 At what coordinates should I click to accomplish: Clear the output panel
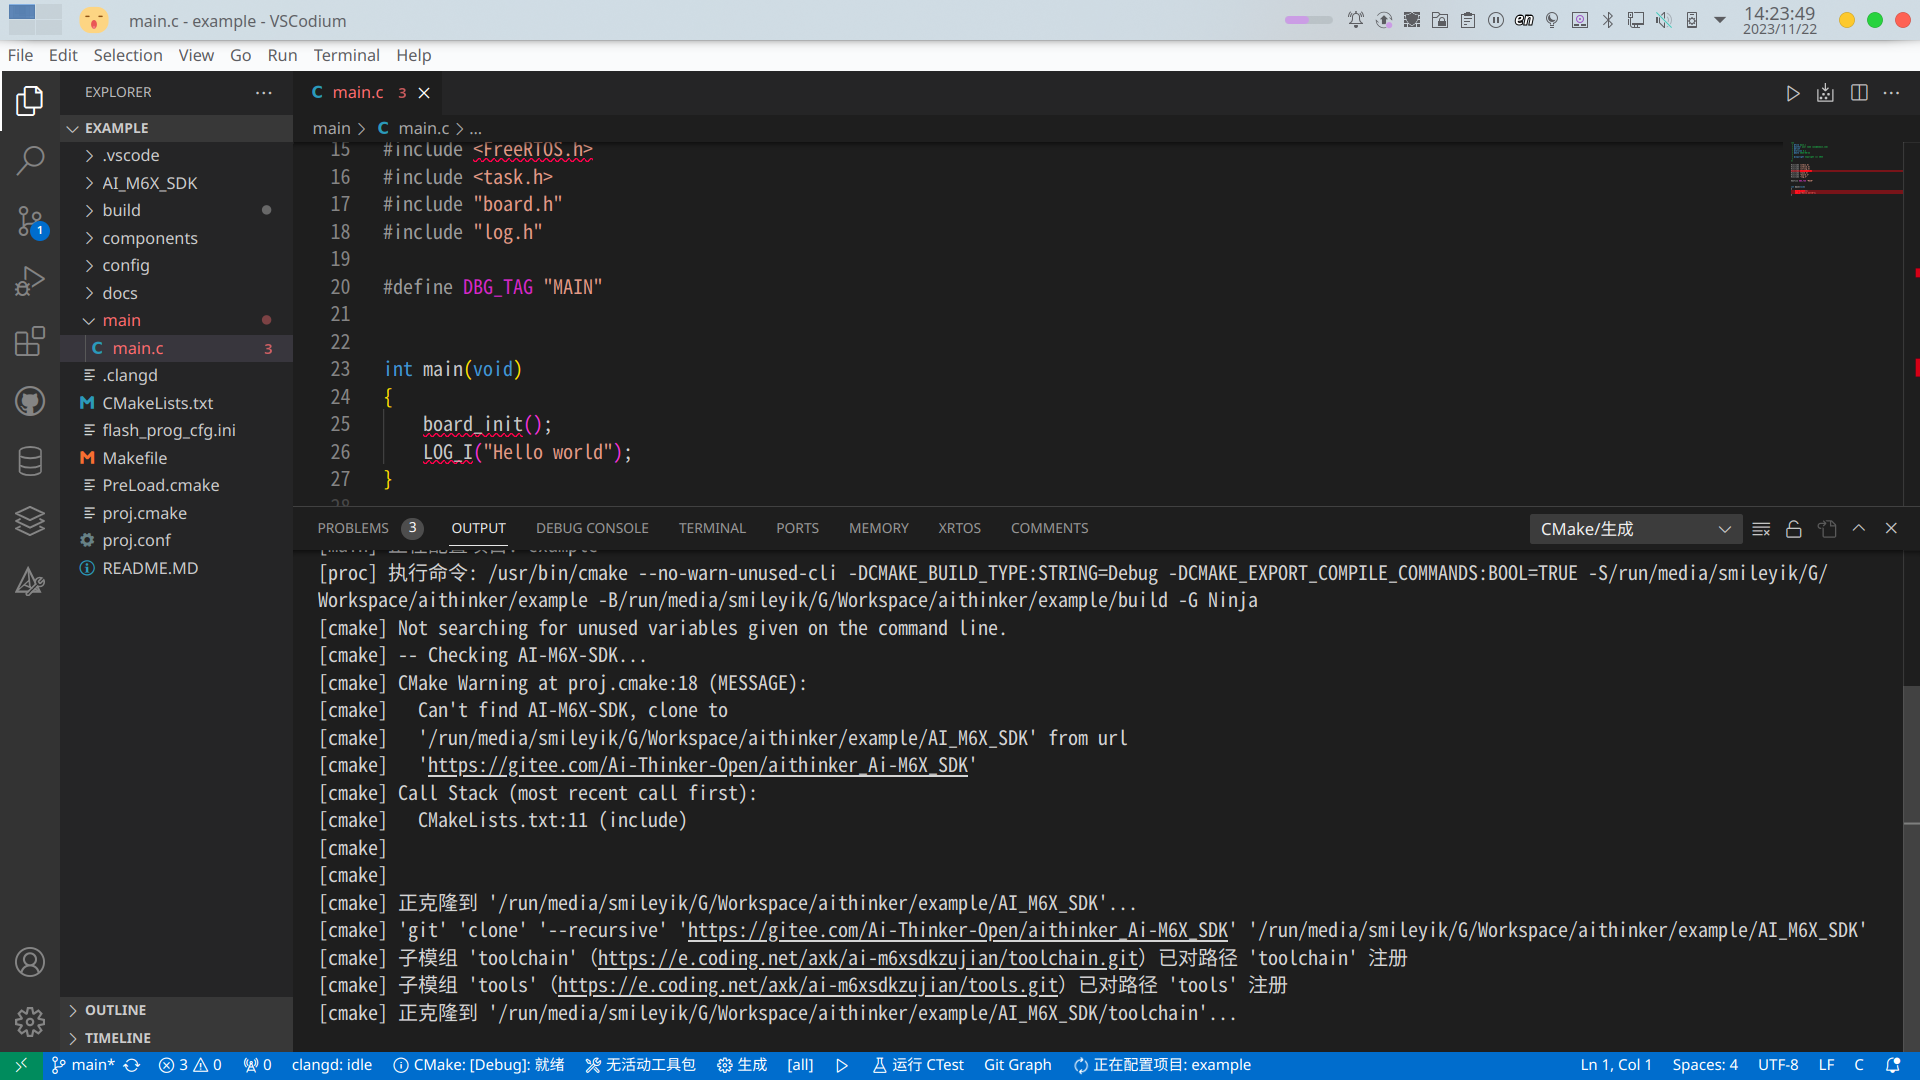pos(1762,529)
